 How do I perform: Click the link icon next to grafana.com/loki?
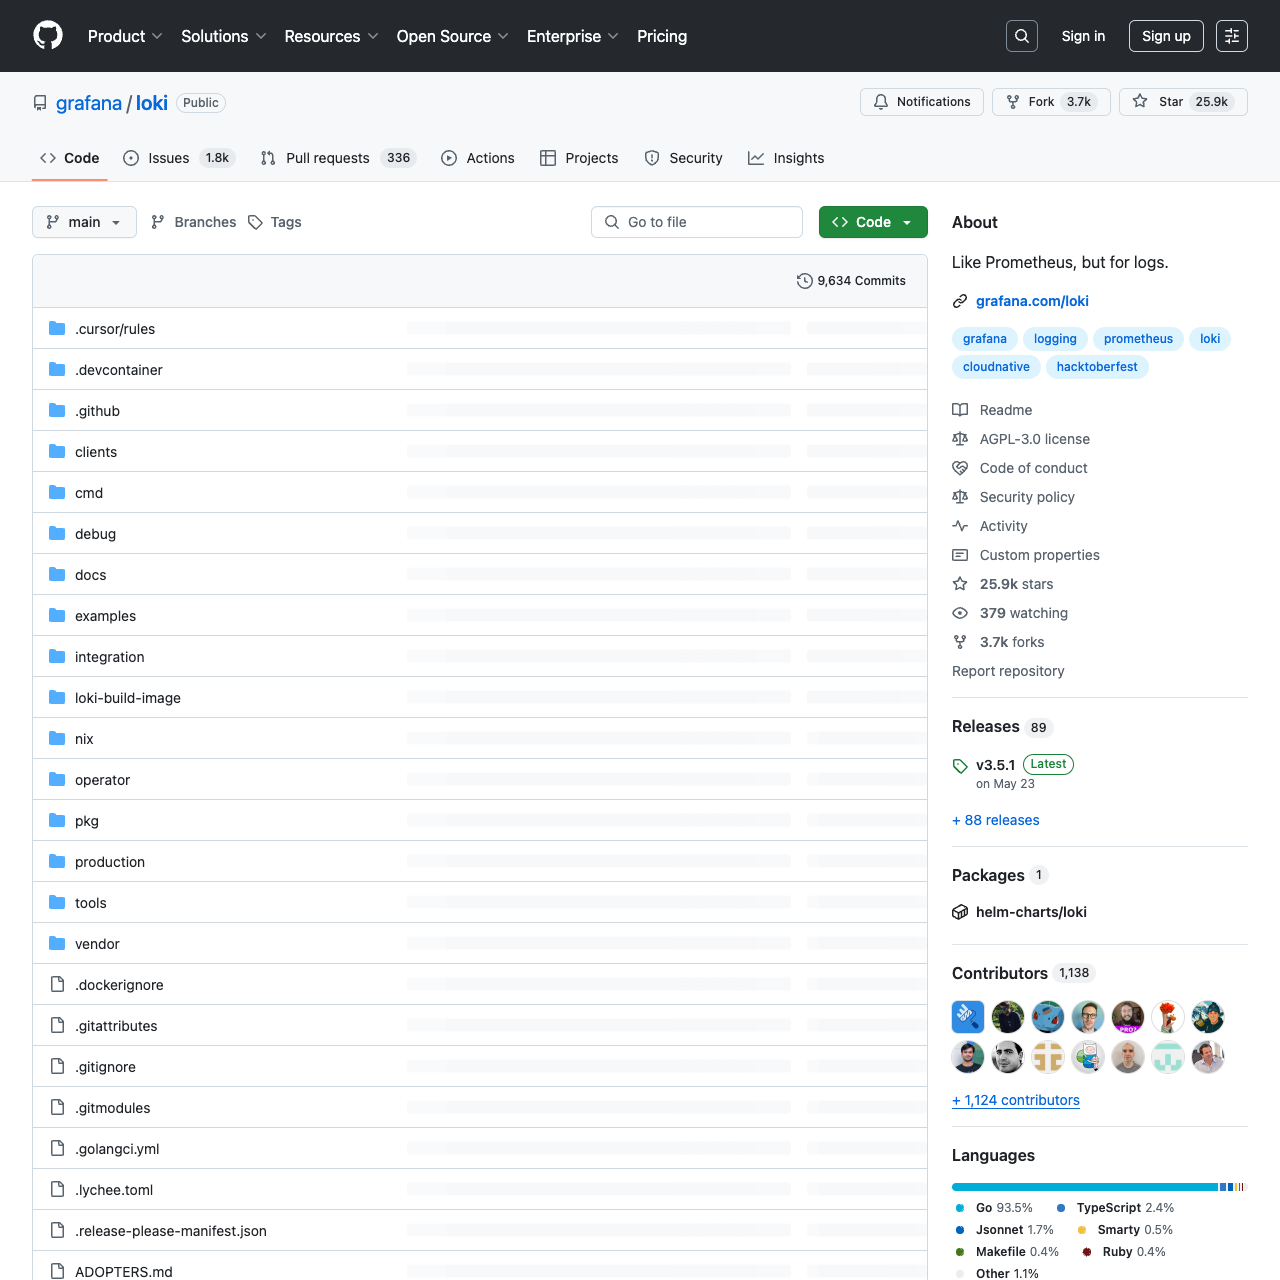(960, 301)
